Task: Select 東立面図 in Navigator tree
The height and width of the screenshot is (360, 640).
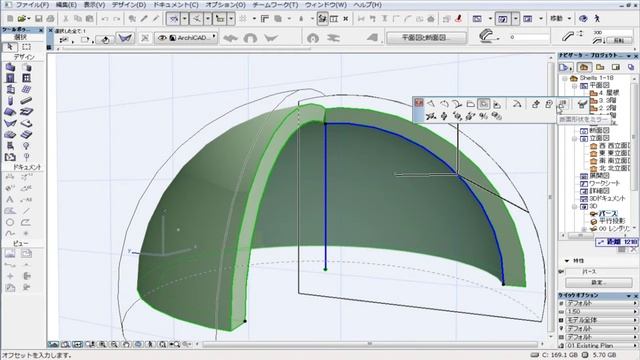Action: 610,153
